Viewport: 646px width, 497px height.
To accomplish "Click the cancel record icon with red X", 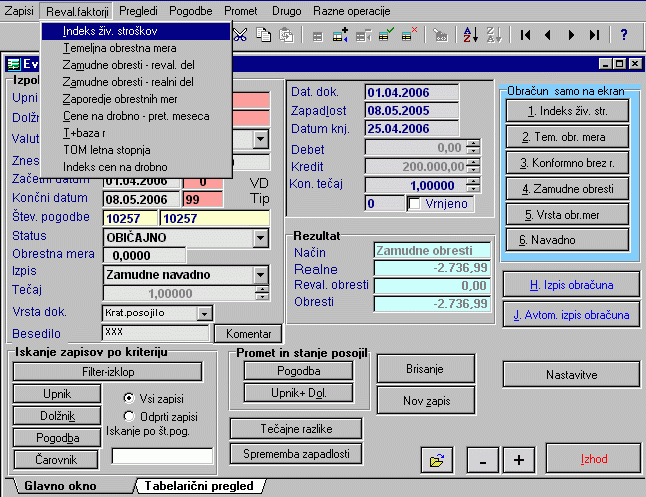I will [x=409, y=35].
